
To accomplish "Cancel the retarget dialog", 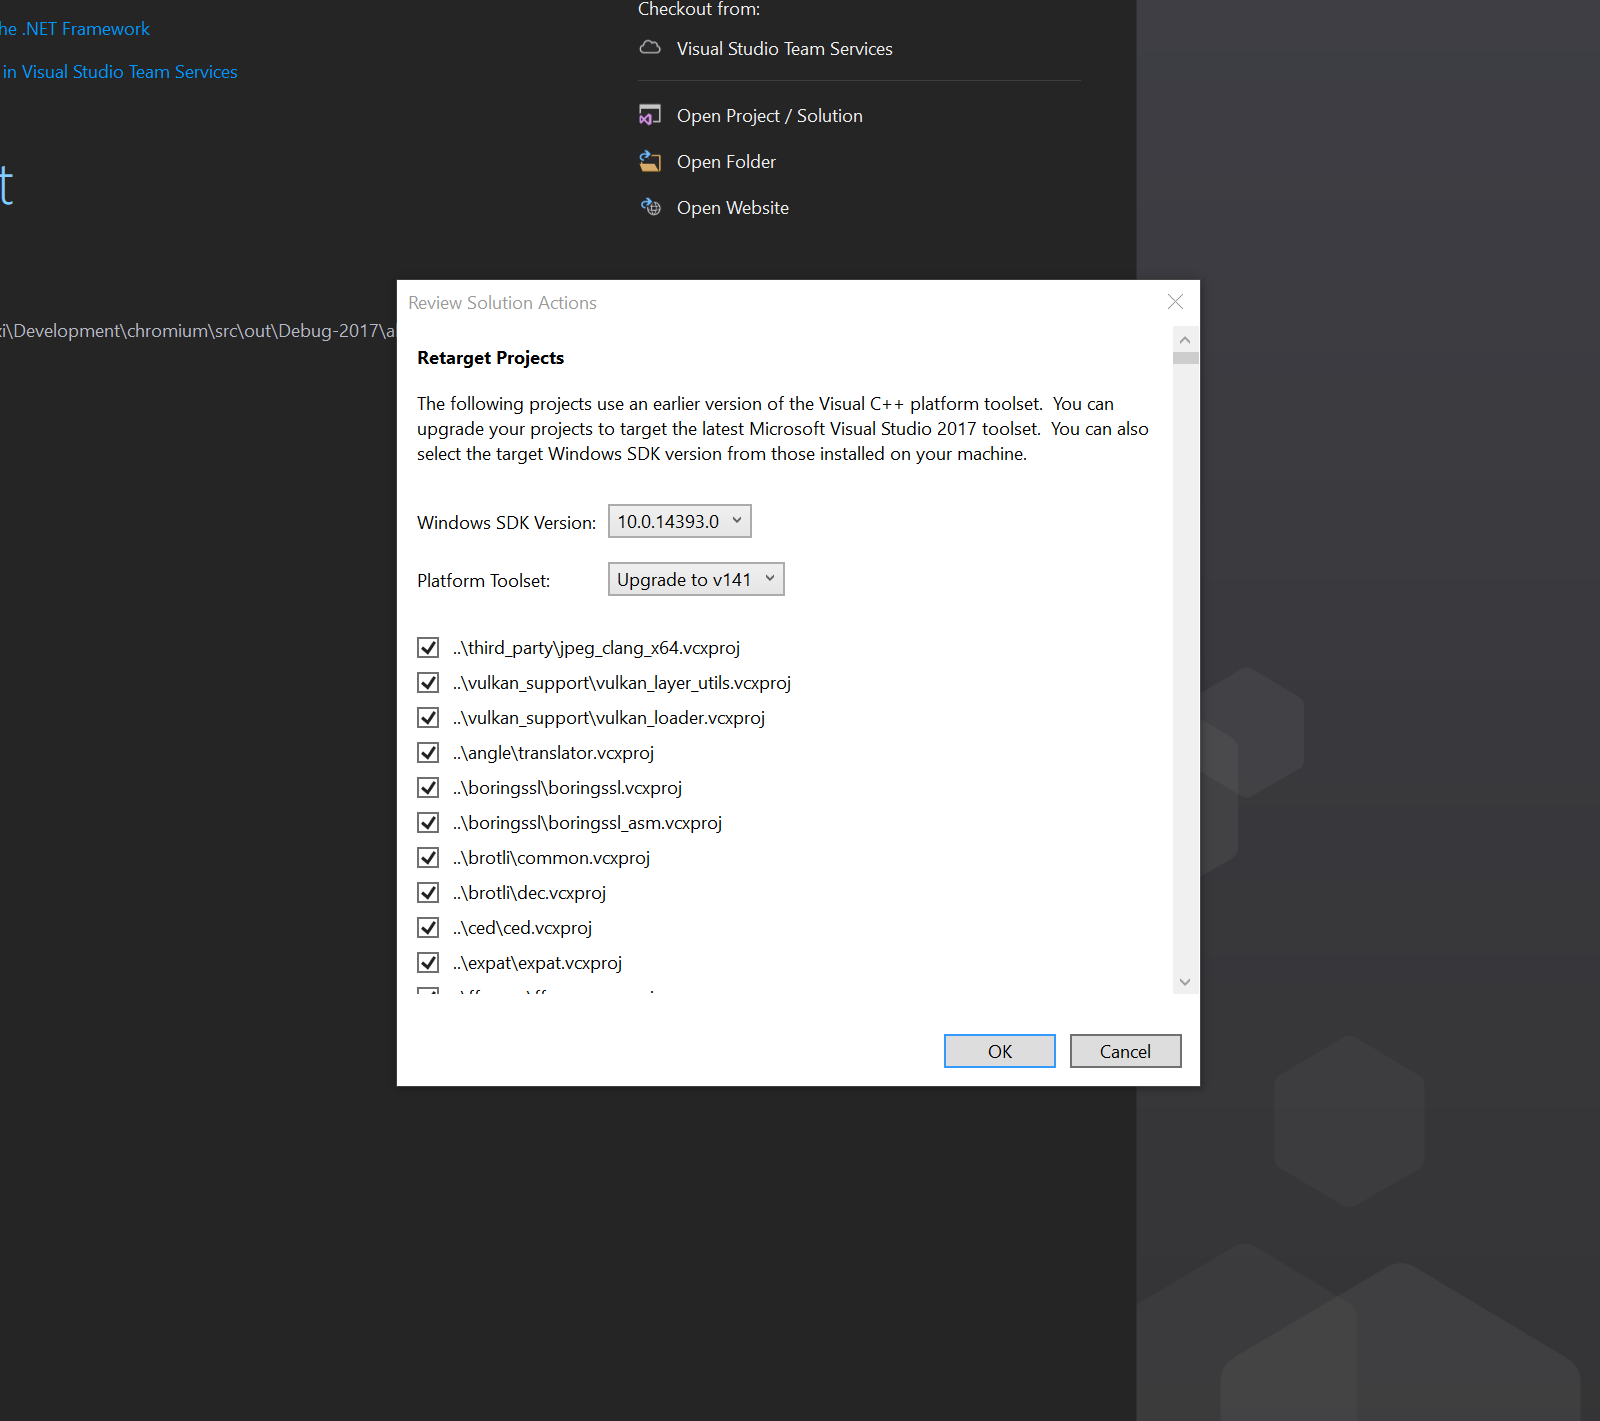I will pos(1125,1051).
